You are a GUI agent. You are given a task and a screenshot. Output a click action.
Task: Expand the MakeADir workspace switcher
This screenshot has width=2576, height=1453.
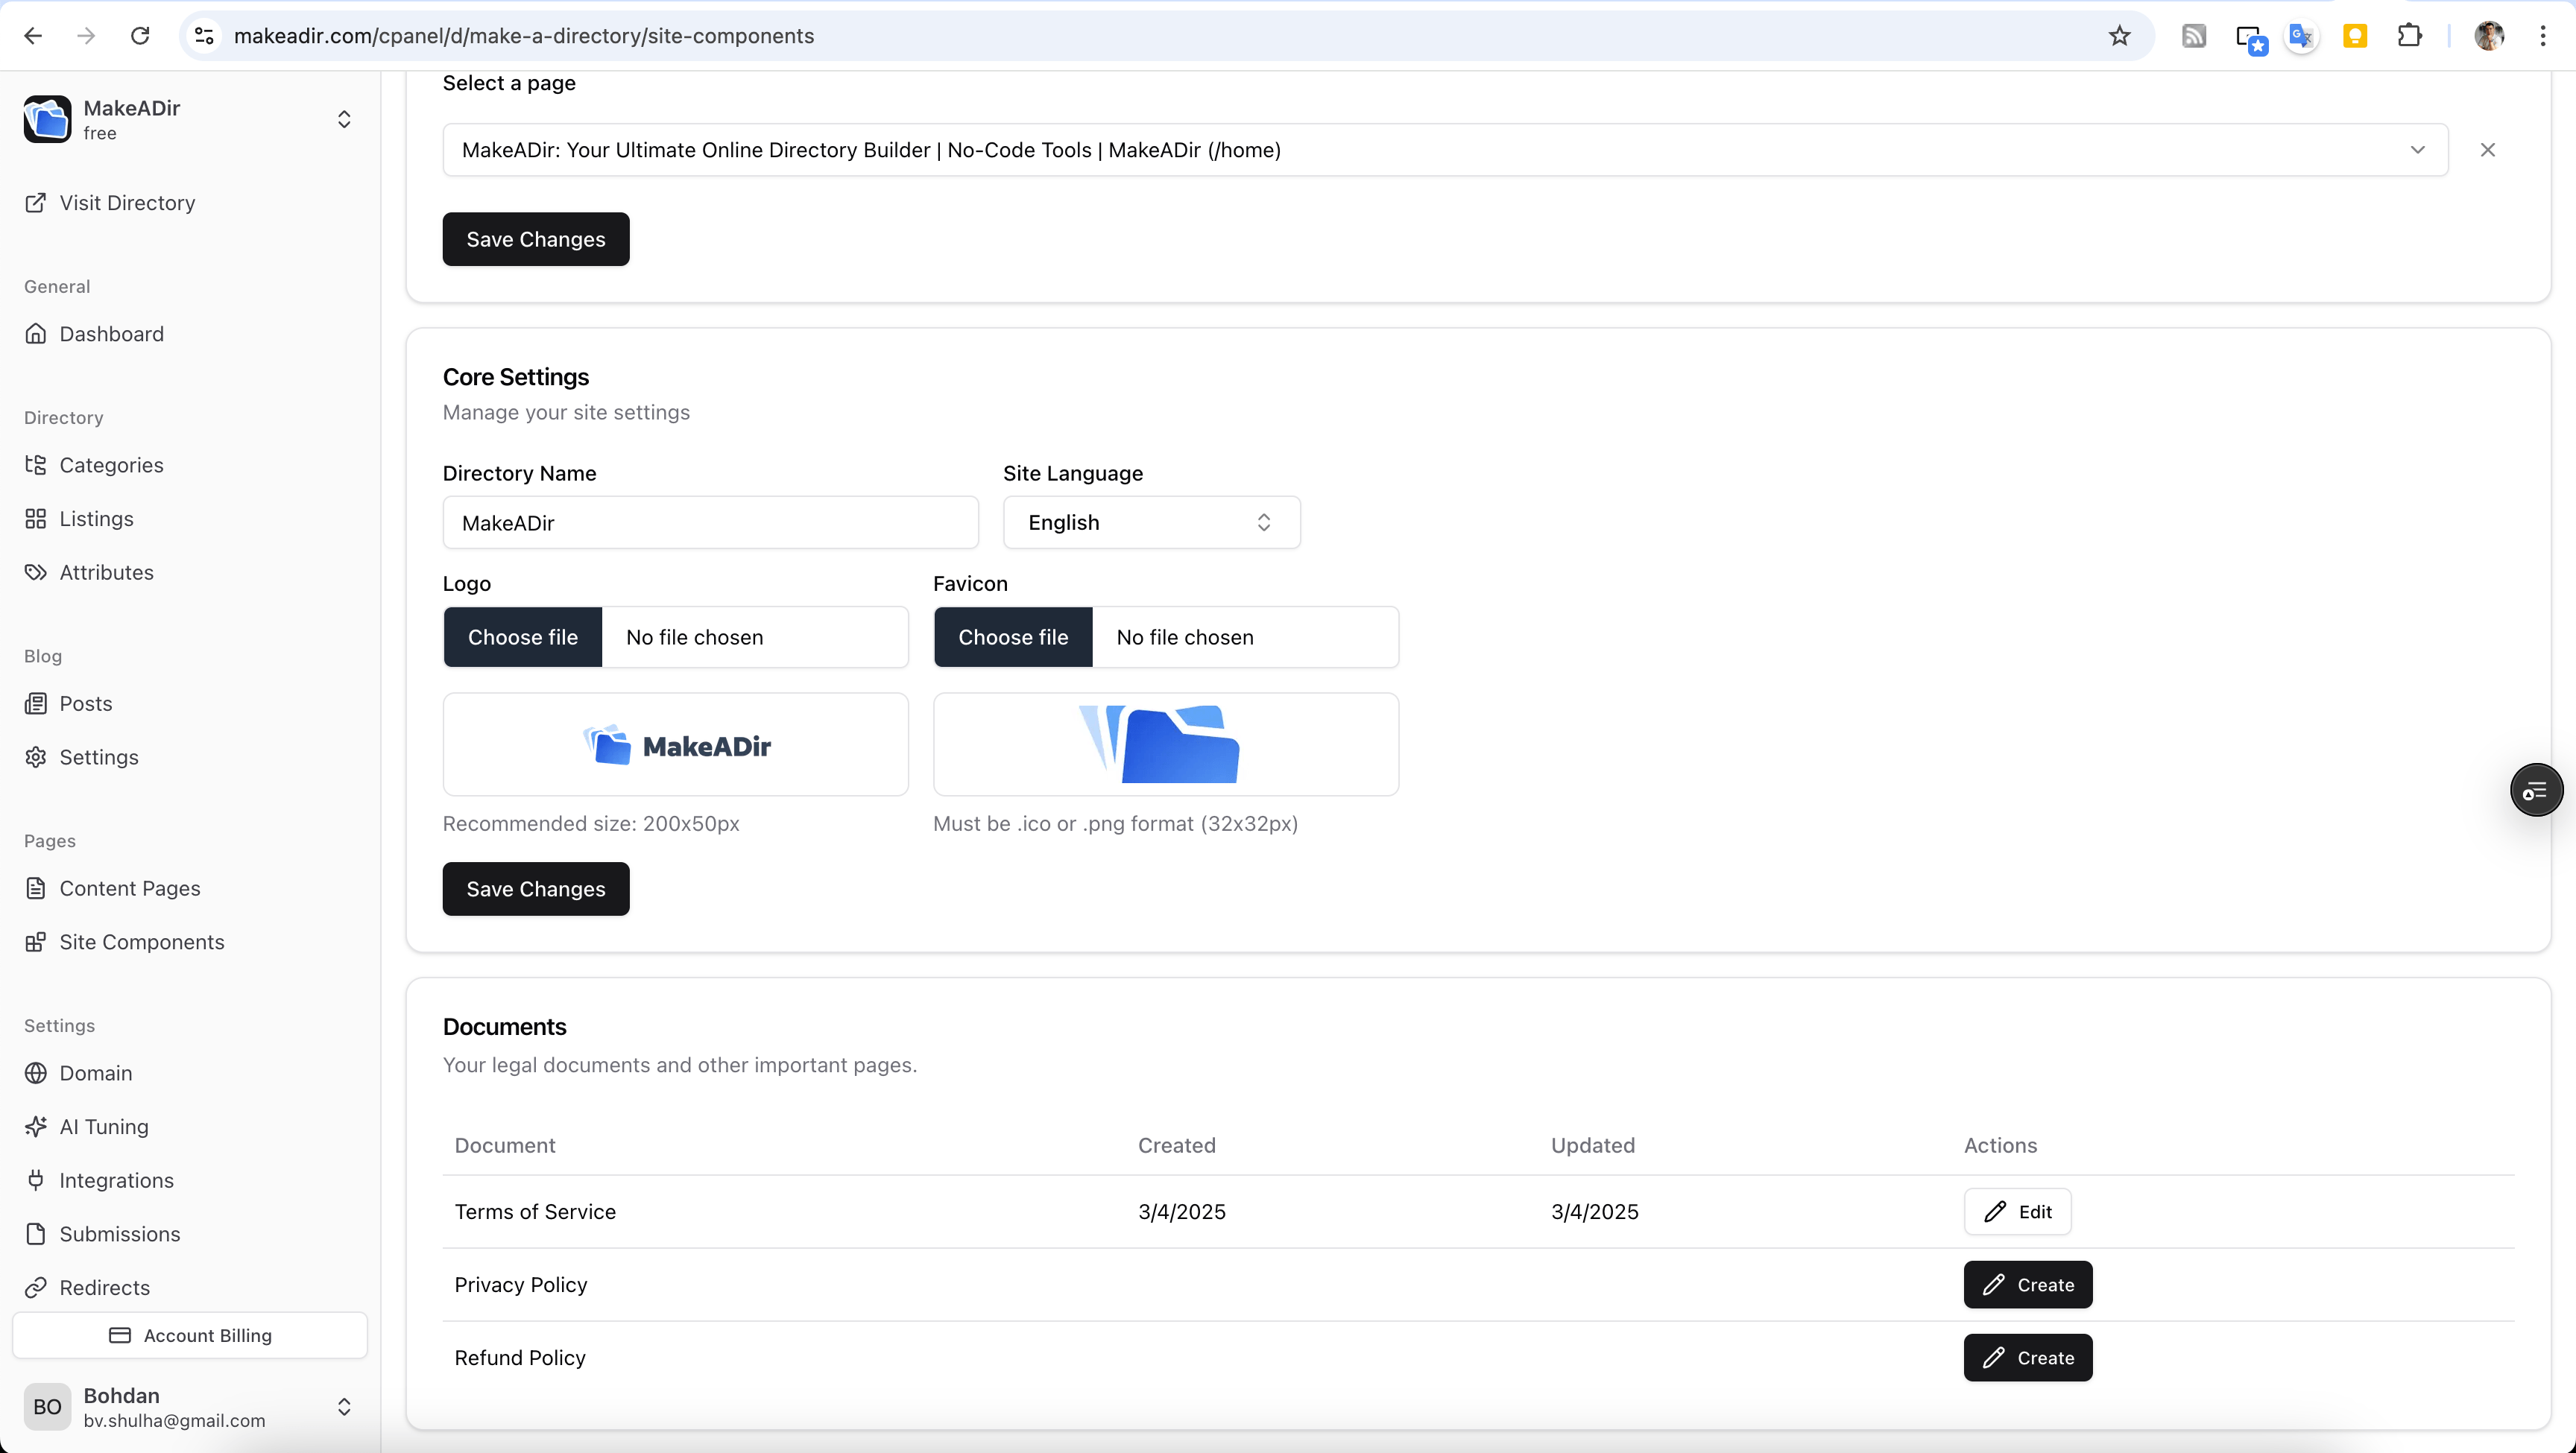click(x=343, y=120)
